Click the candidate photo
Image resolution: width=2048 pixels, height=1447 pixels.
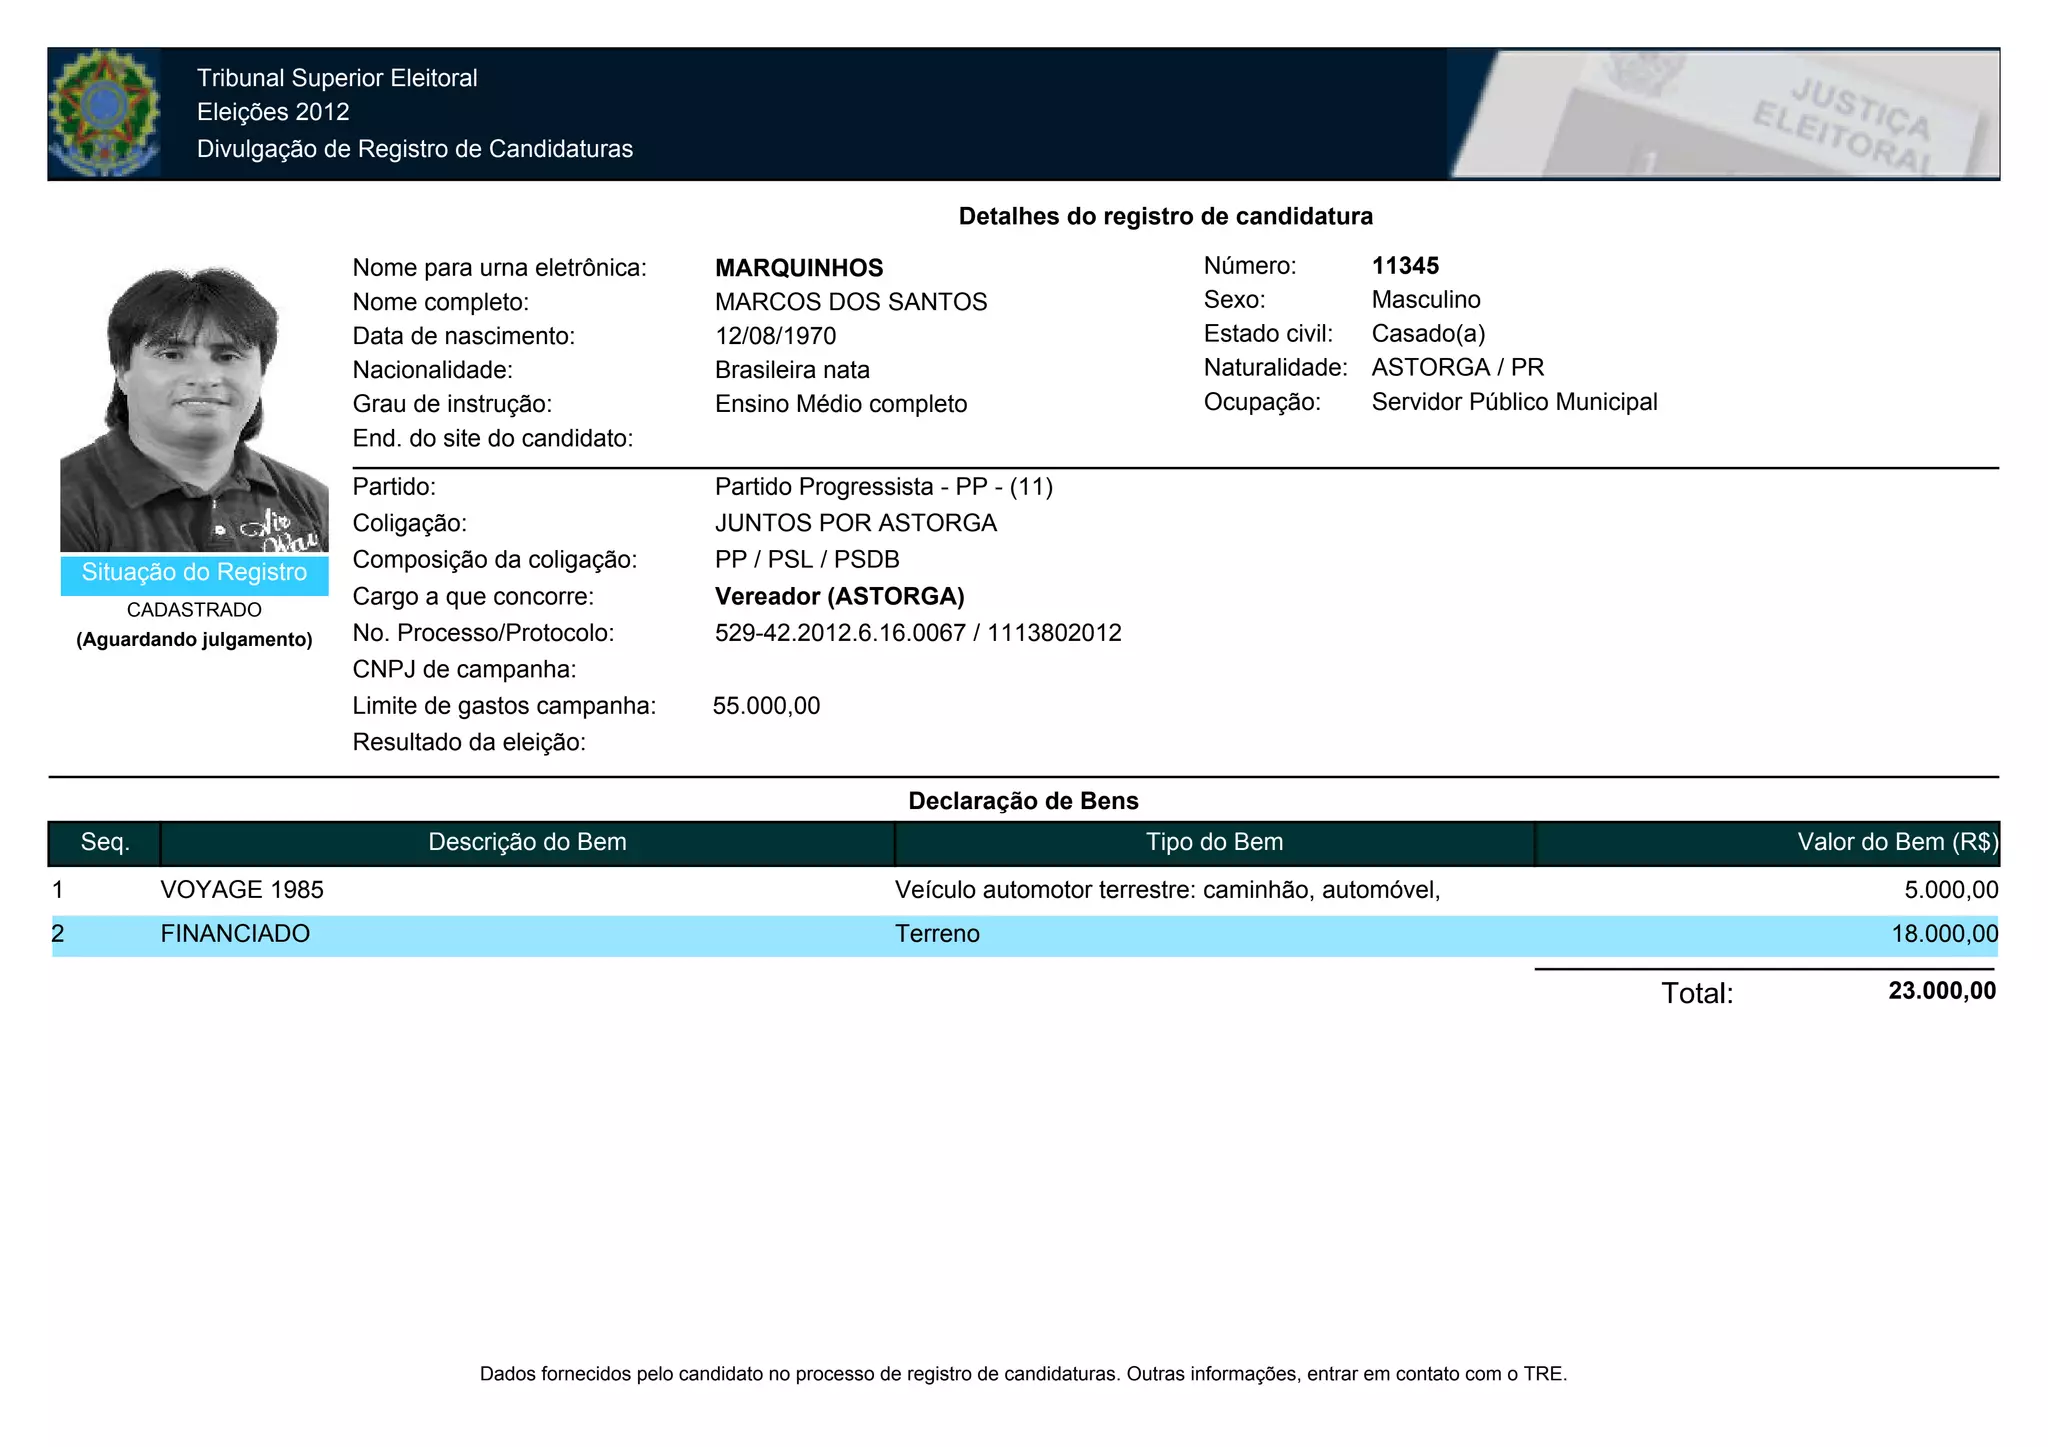click(x=194, y=408)
